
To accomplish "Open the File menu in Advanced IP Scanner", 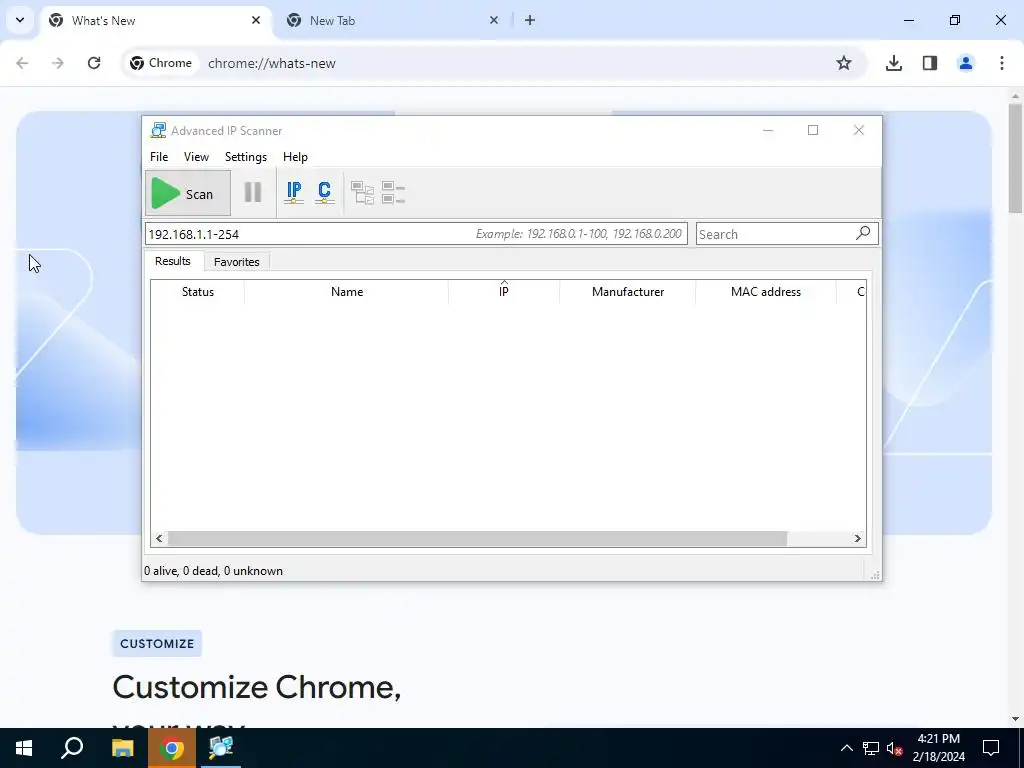I will [x=159, y=157].
